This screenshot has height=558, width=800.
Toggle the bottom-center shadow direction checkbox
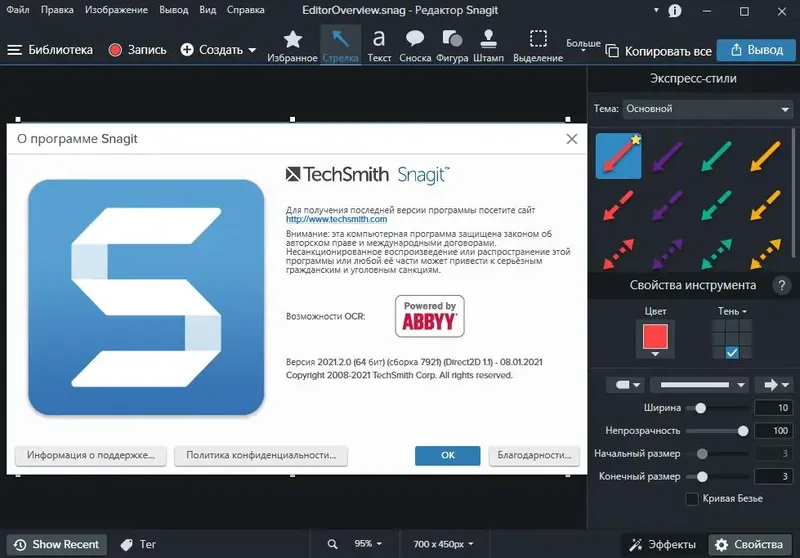732,352
